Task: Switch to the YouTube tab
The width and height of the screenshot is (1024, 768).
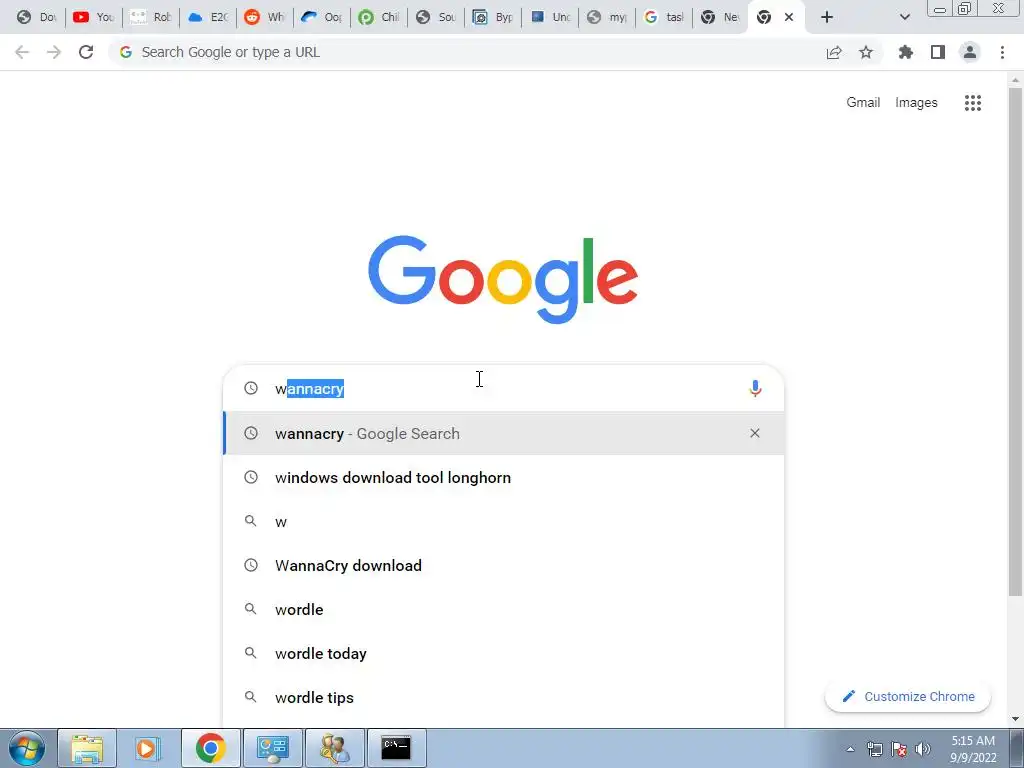Action: coord(93,17)
